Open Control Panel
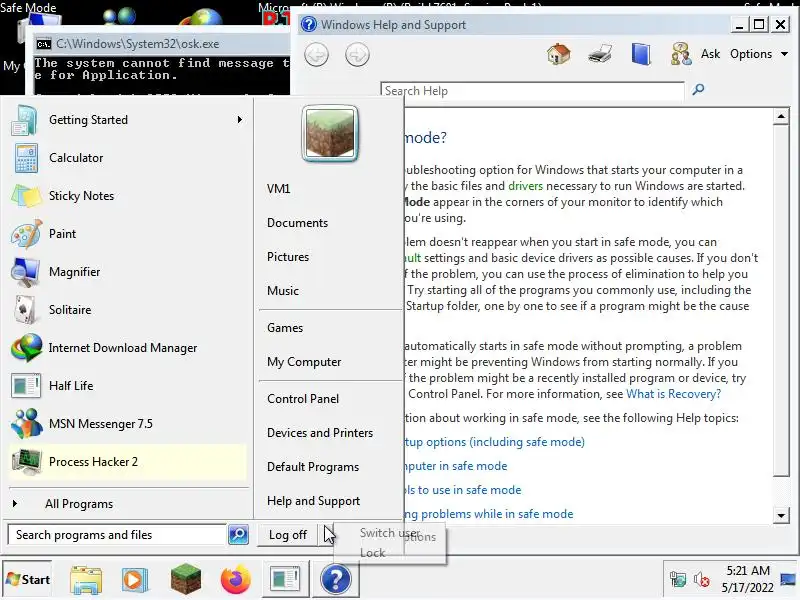 pyautogui.click(x=303, y=399)
